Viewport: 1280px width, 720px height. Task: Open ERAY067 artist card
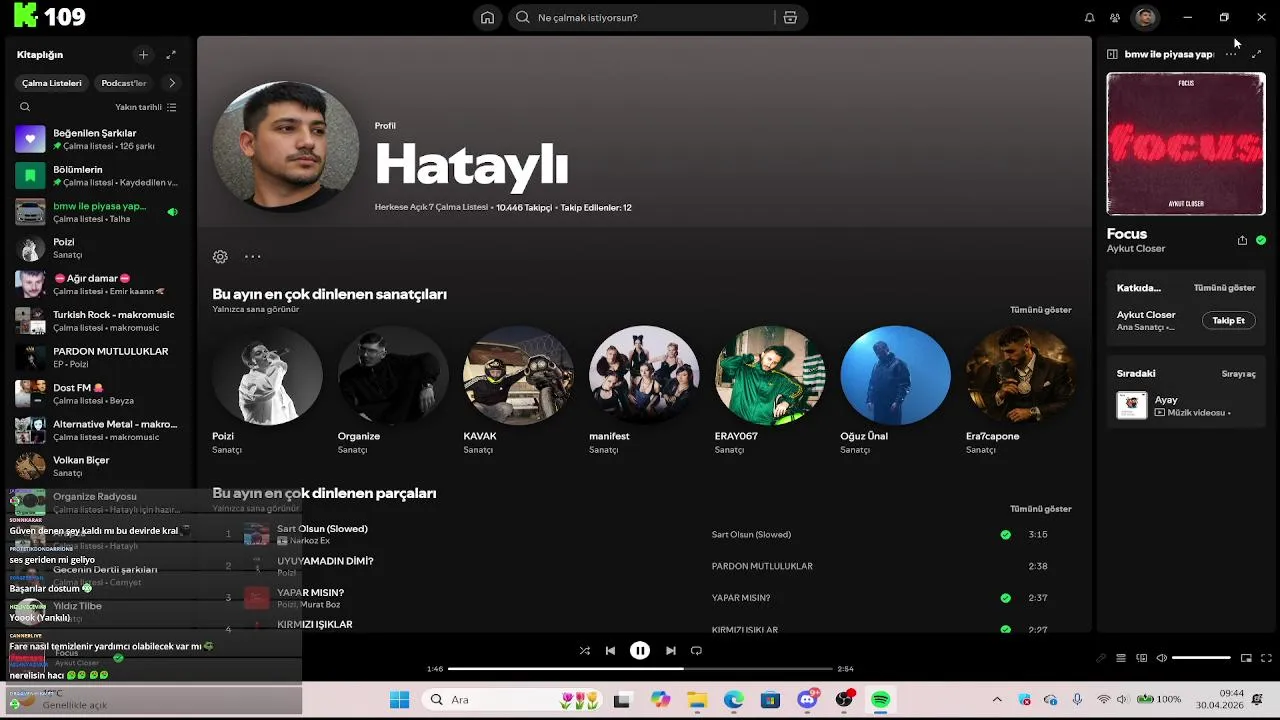770,390
